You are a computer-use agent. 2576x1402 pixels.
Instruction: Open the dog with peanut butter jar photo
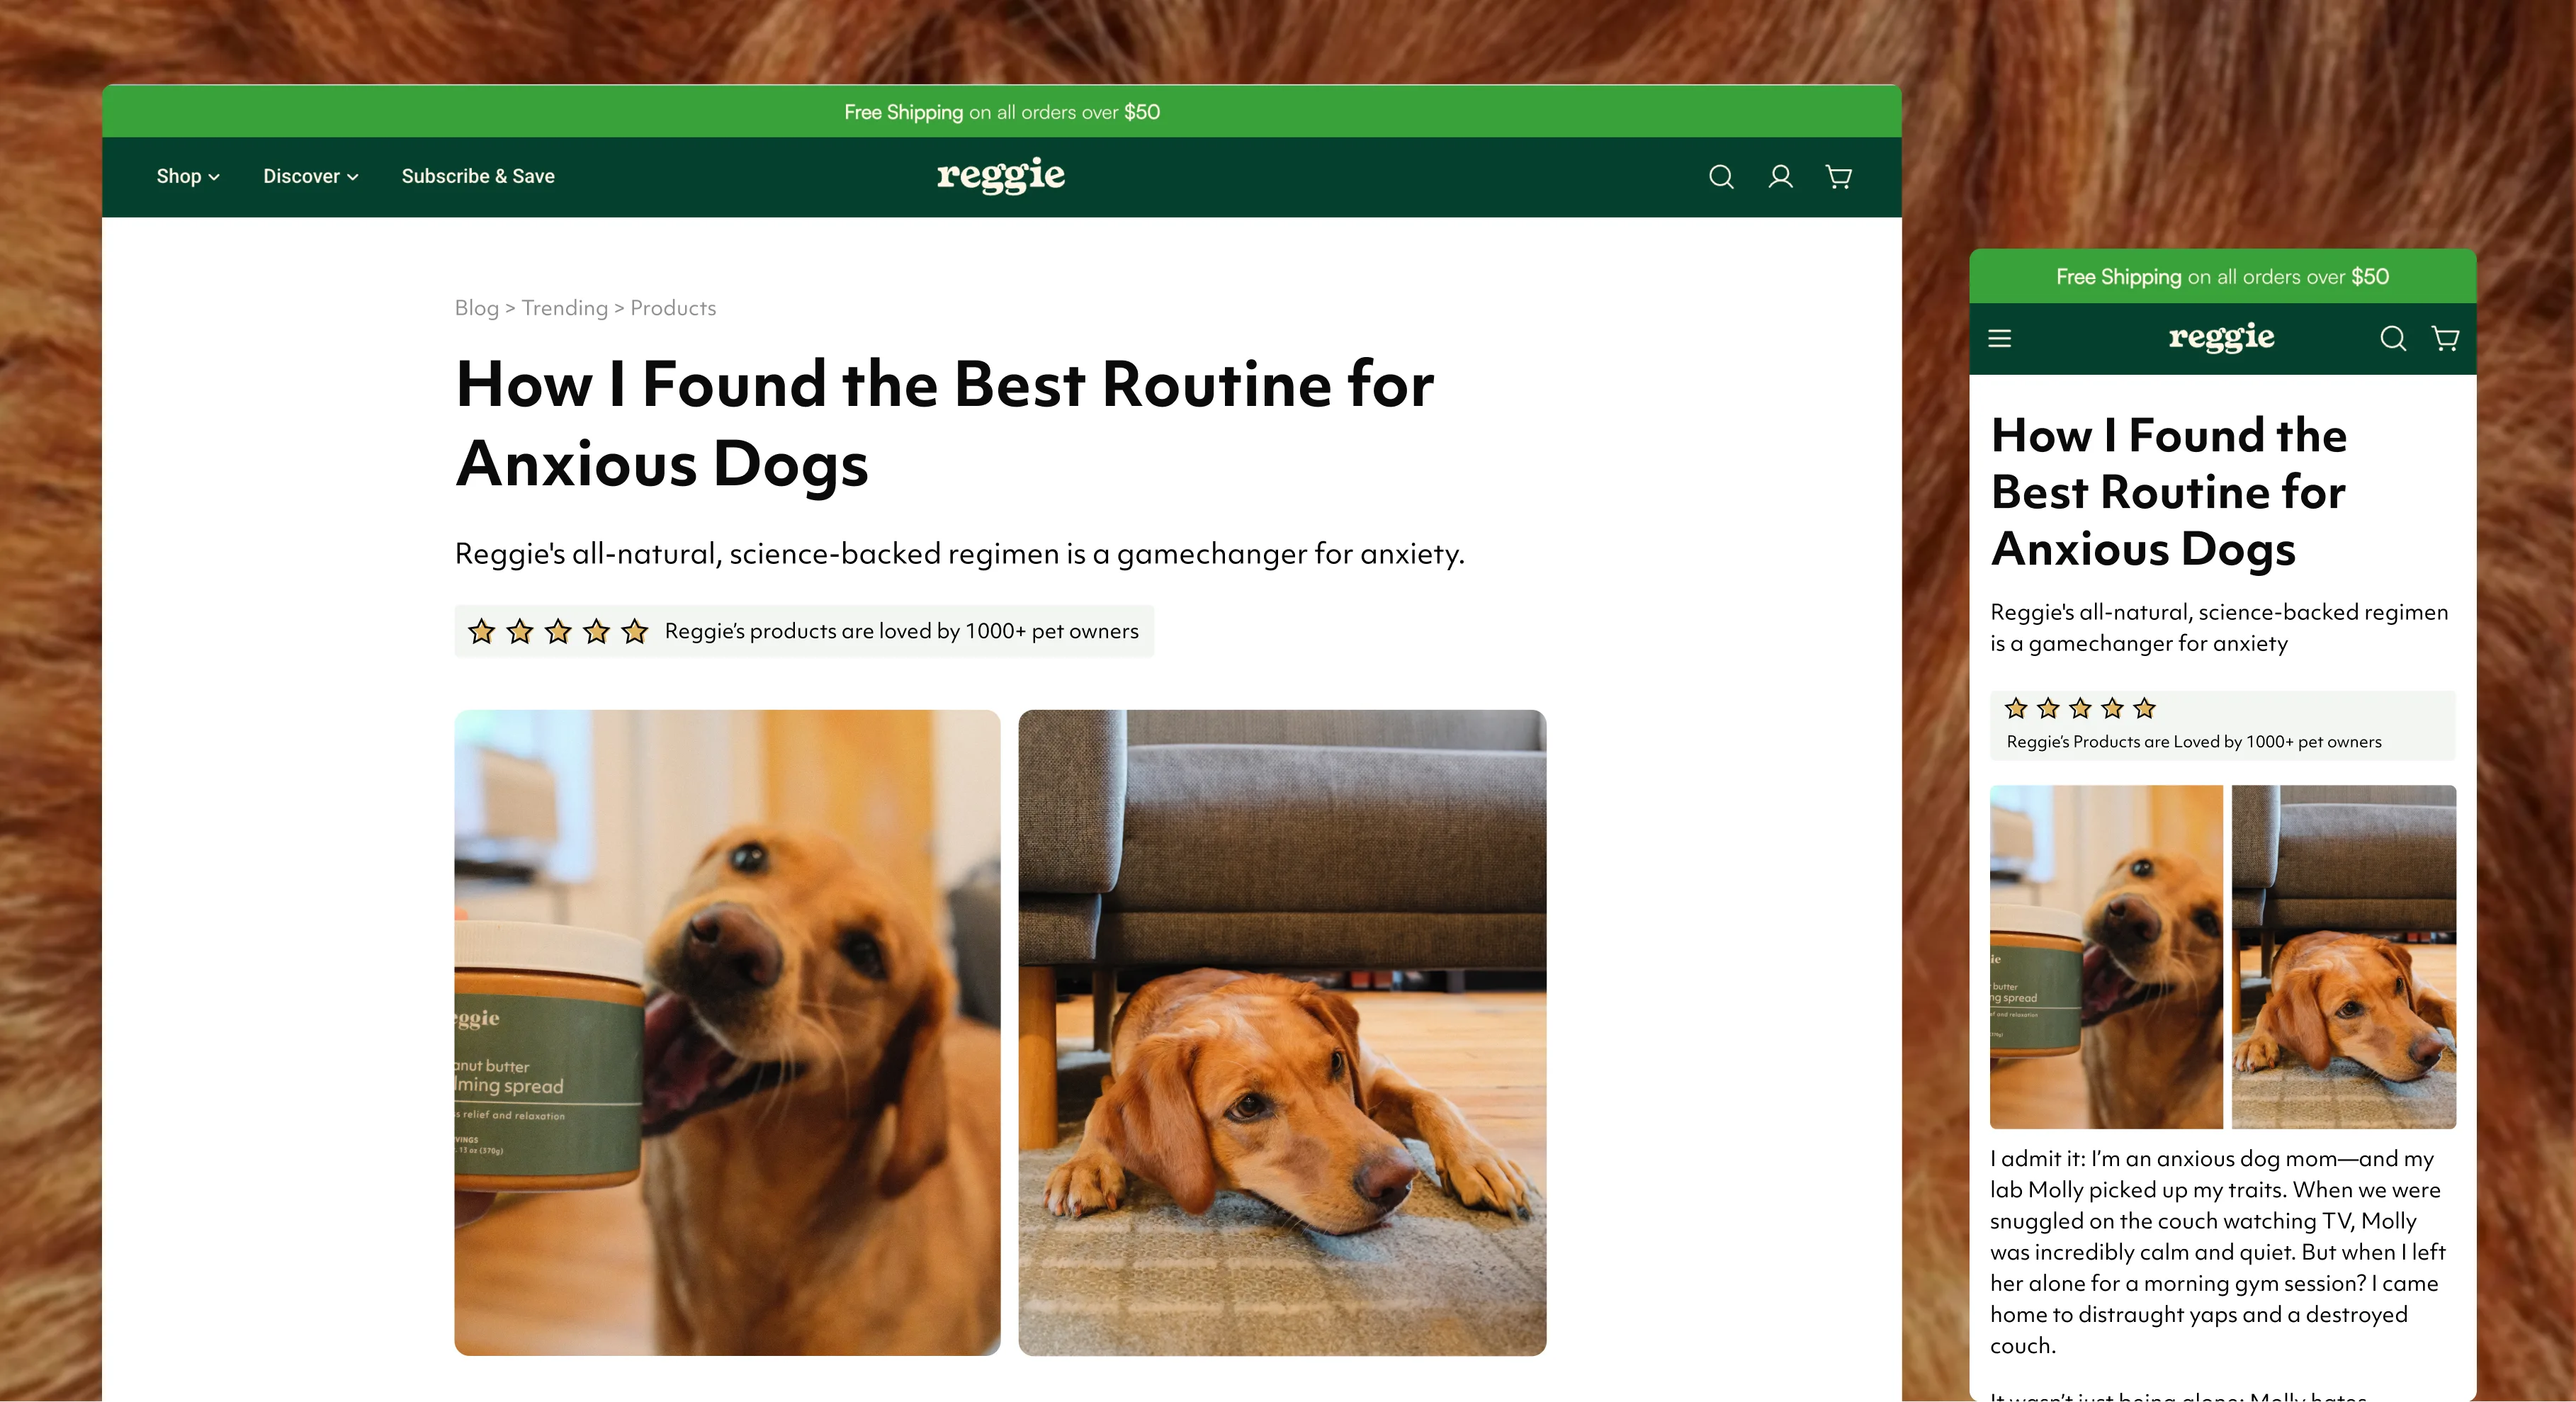[x=727, y=1032]
